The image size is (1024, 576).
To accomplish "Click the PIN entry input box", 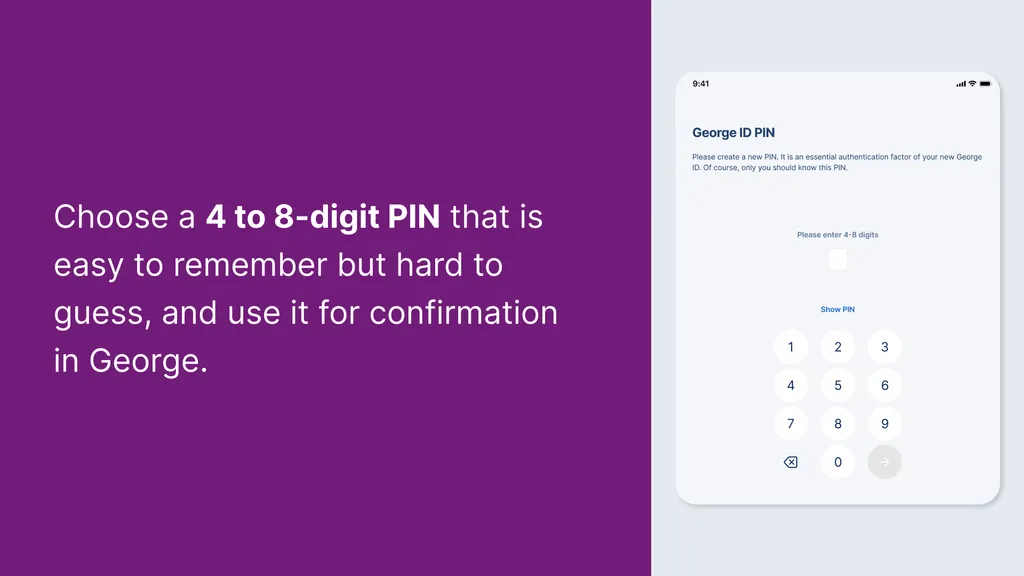I will click(x=837, y=259).
